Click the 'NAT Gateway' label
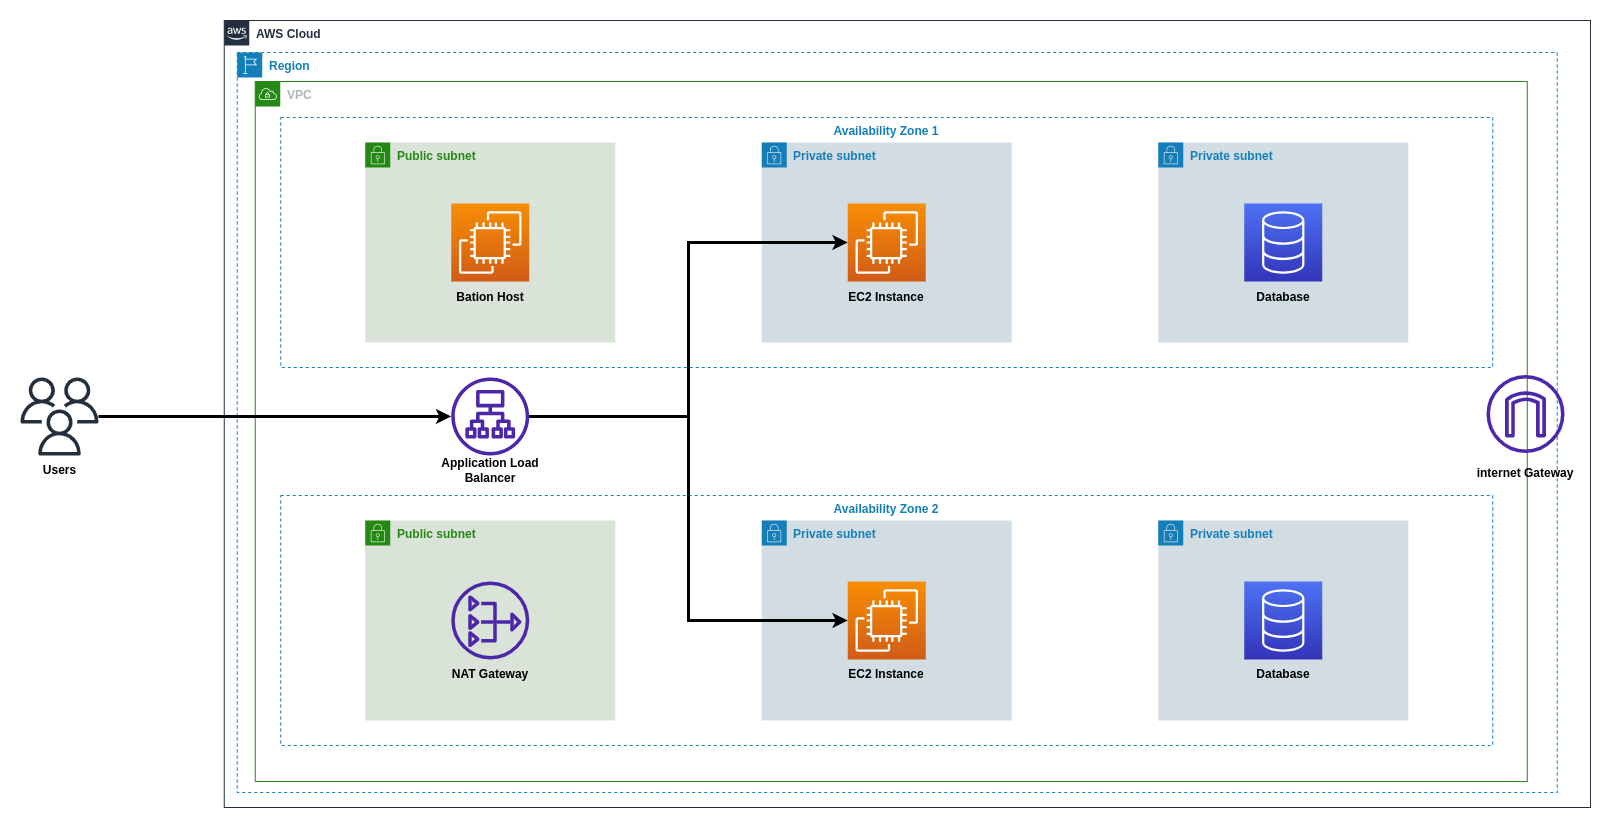Image resolution: width=1611 pixels, height=828 pixels. coord(490,674)
